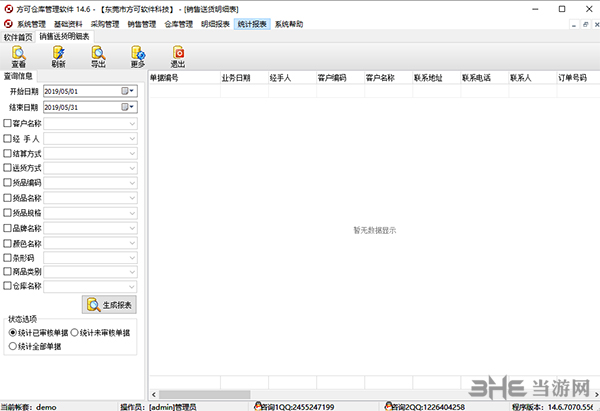Click the red app logo in menu bar
Screen dimensions: 600x411
(8, 24)
